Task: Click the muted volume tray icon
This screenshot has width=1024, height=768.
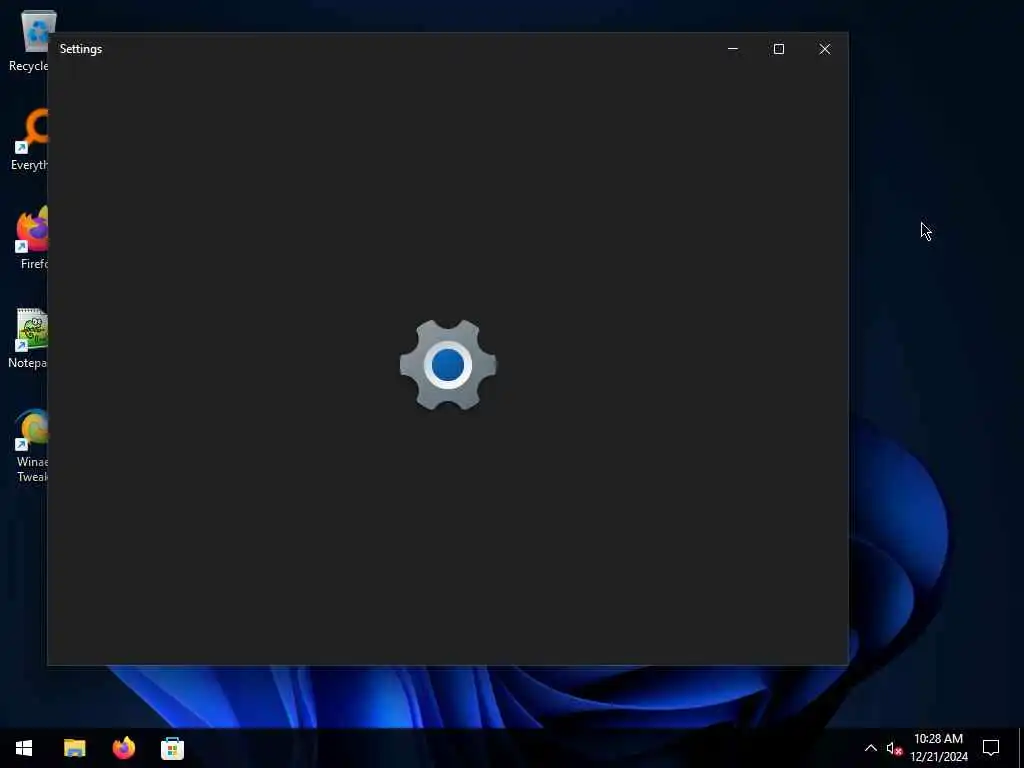Action: coord(894,748)
